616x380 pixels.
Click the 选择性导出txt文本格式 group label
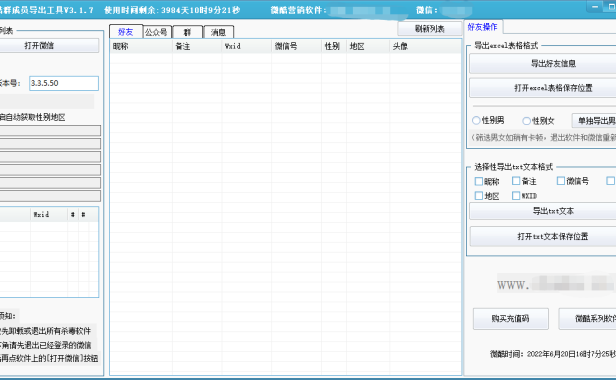click(513, 167)
